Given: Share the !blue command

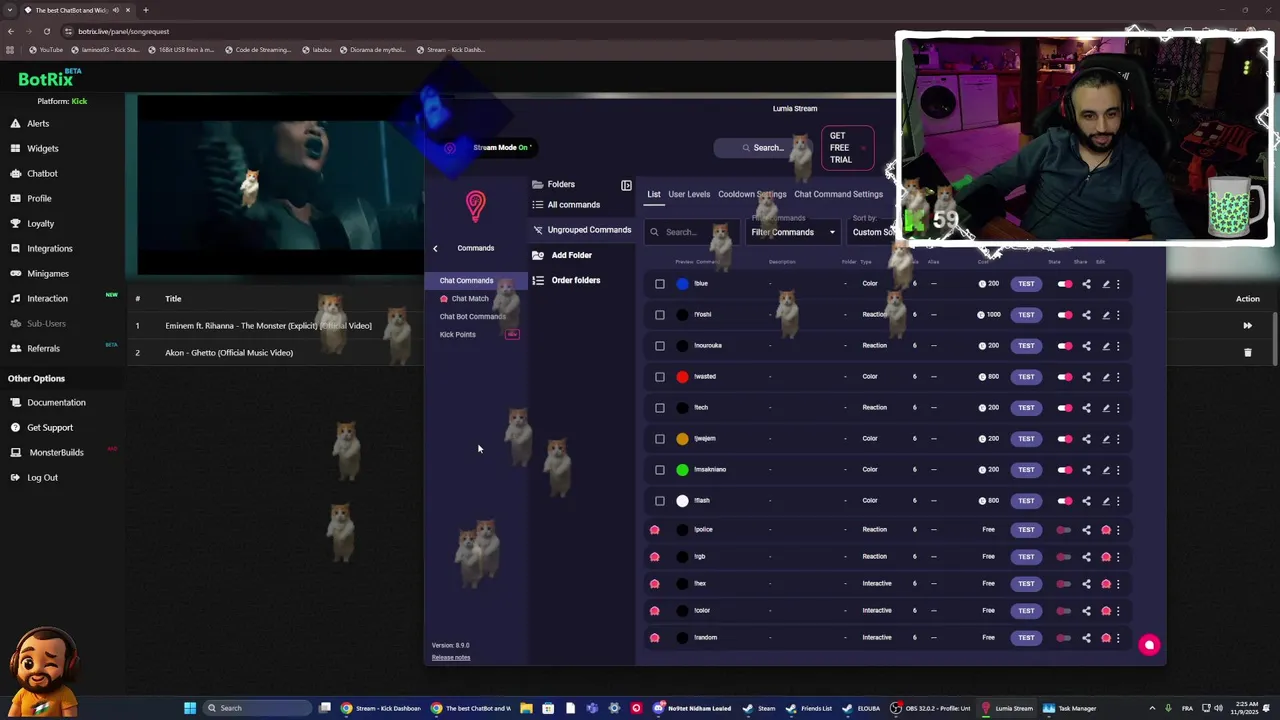Looking at the screenshot, I should pos(1086,284).
